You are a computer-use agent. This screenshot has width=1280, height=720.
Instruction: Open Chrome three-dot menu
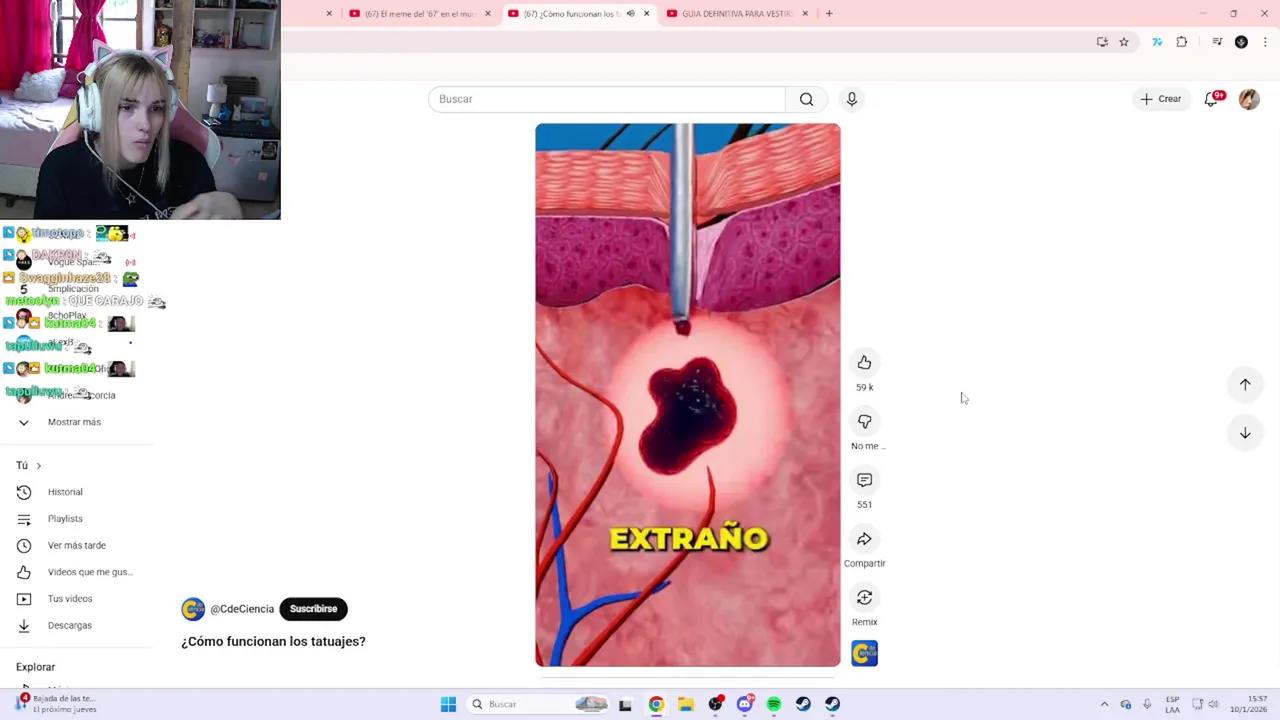pos(1265,42)
